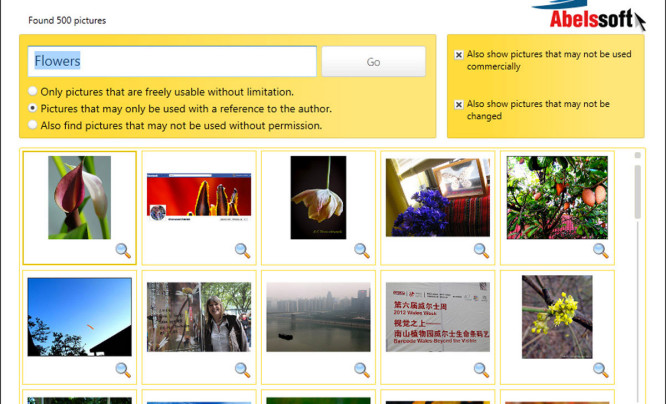The image size is (666, 404).
Task: Click the Go search button
Action: pos(373,62)
